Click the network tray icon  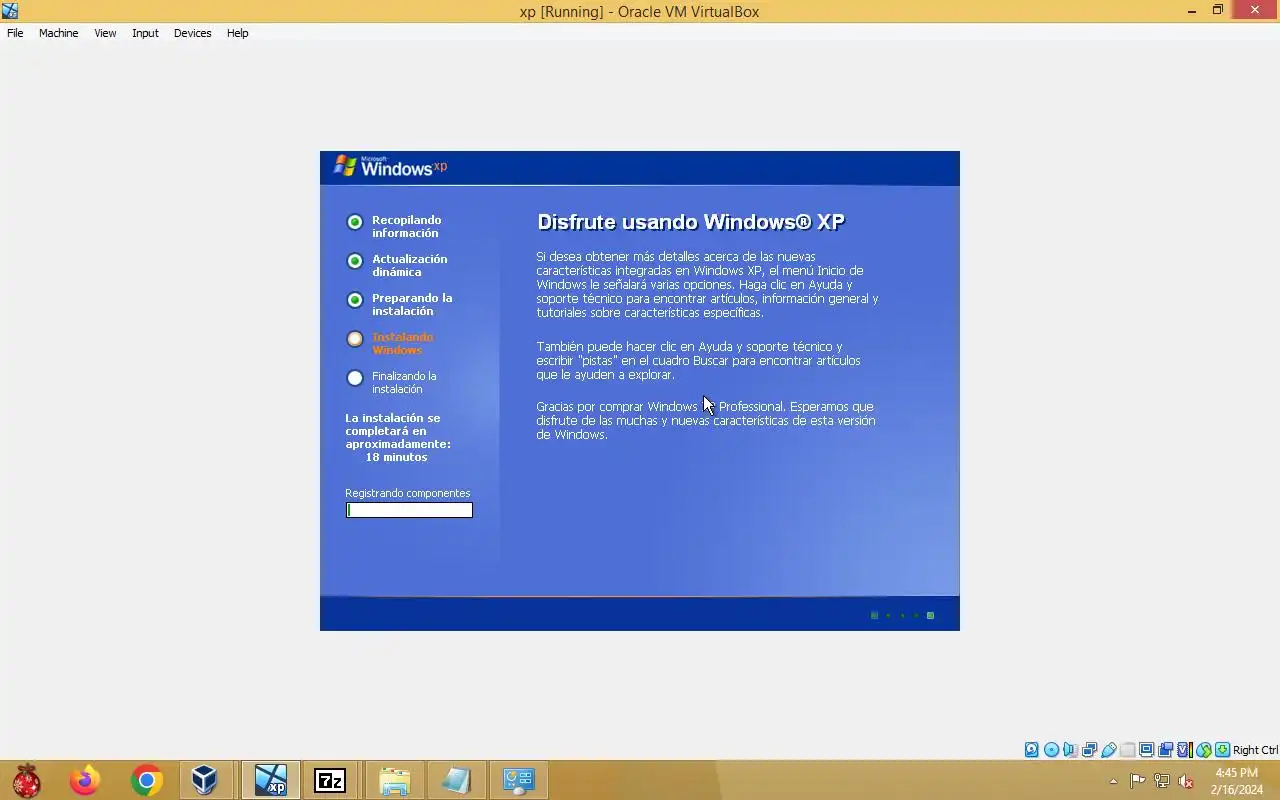1162,781
